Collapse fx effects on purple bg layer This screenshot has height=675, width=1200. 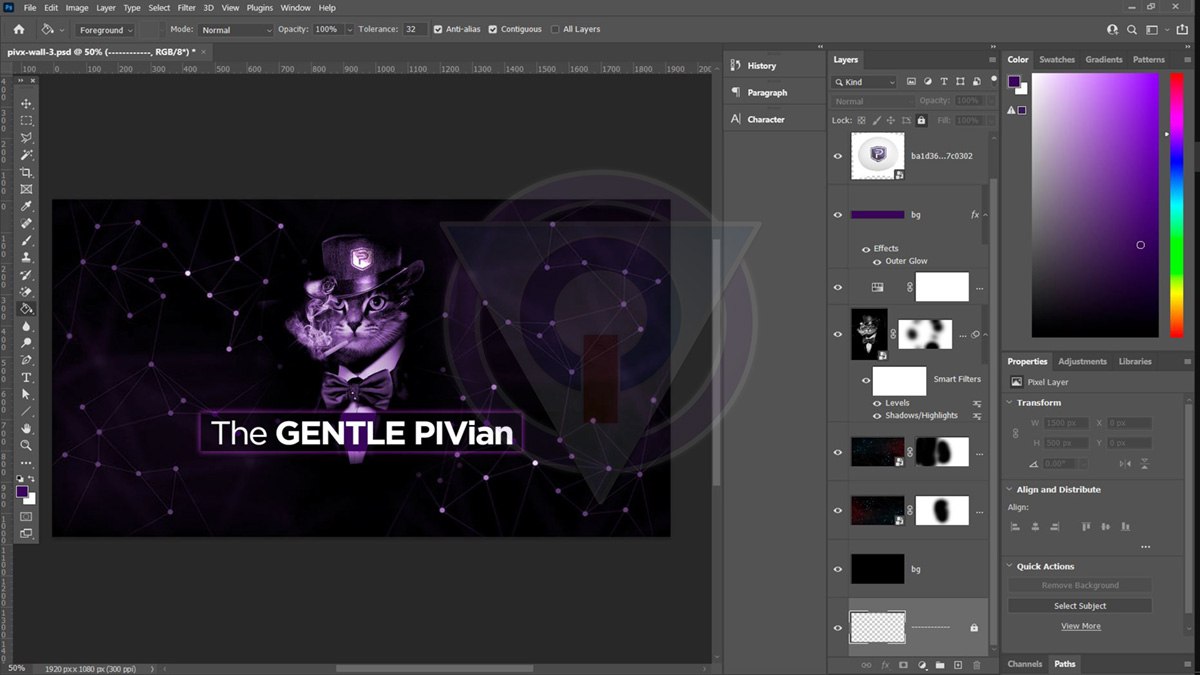tap(985, 215)
